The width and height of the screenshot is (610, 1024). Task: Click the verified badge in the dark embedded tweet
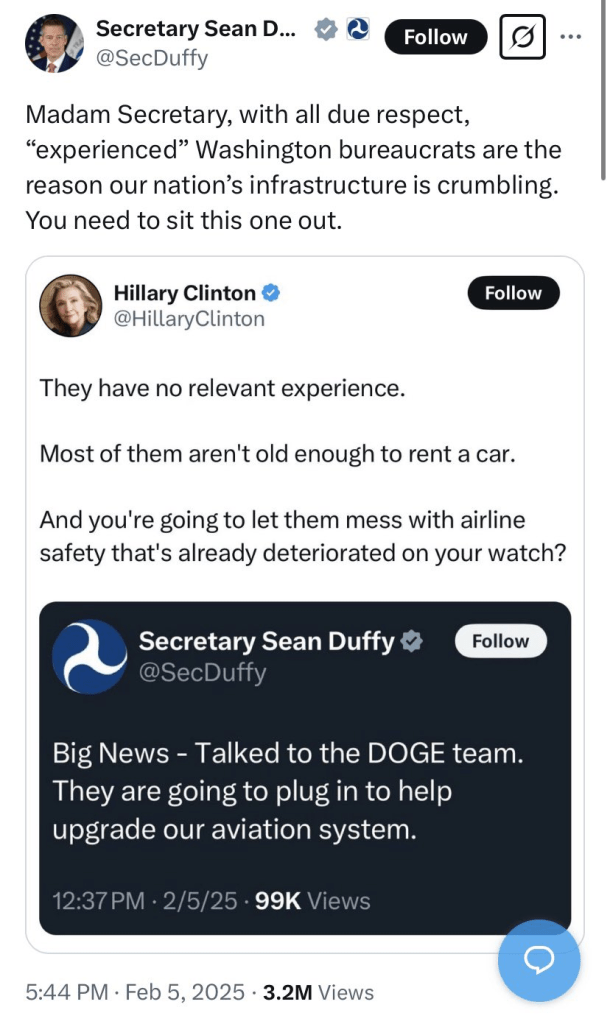point(410,641)
